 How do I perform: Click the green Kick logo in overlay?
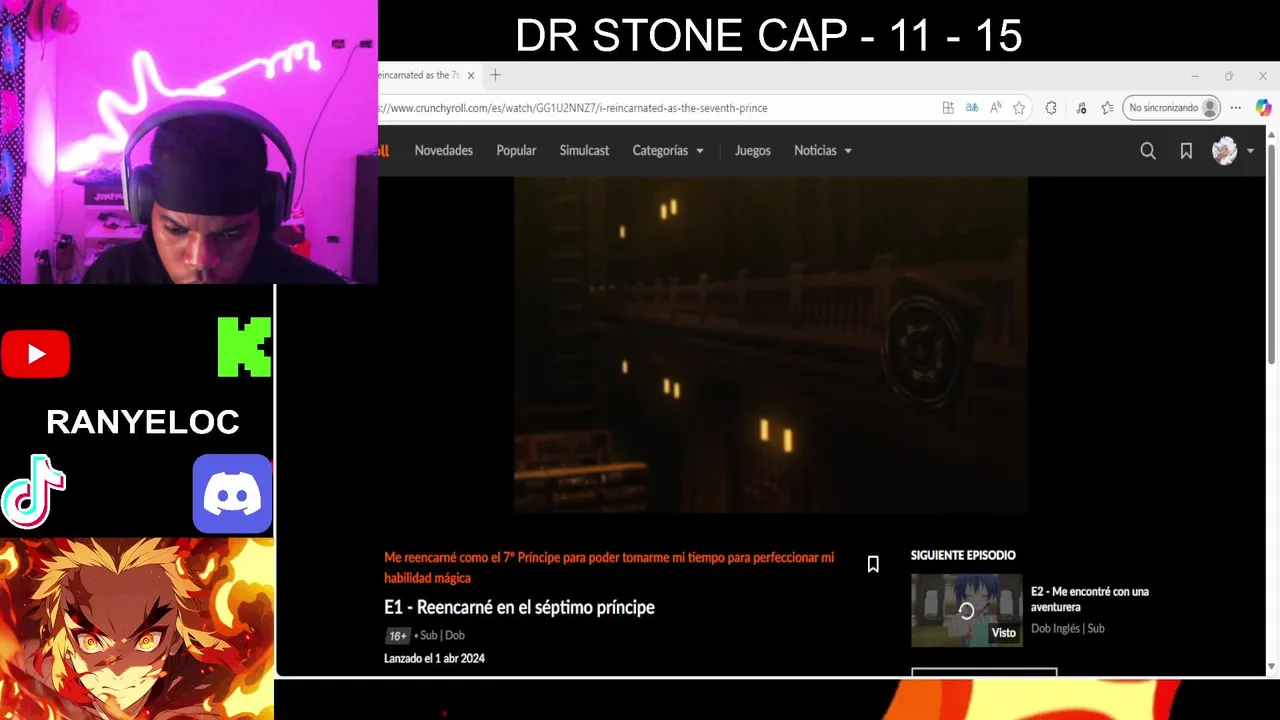[244, 347]
